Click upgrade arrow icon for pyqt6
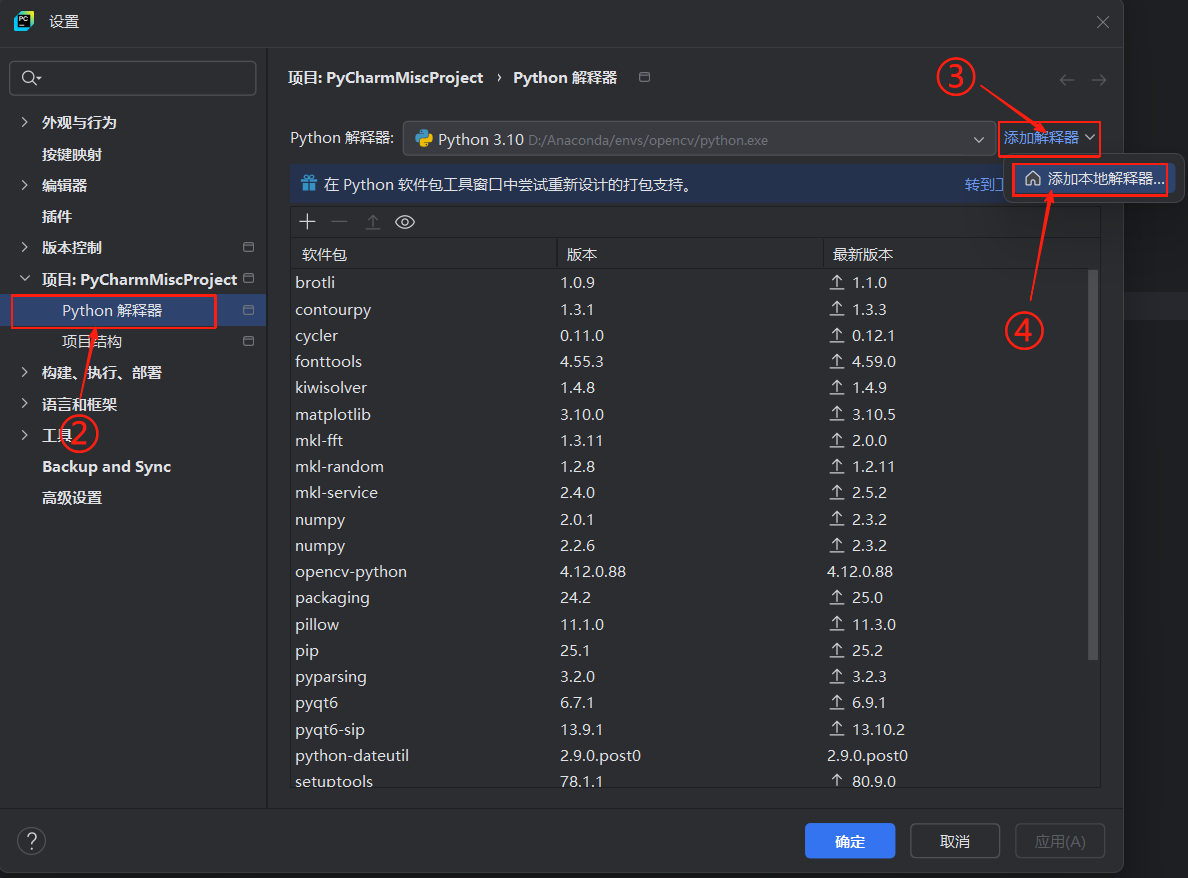 (x=836, y=702)
